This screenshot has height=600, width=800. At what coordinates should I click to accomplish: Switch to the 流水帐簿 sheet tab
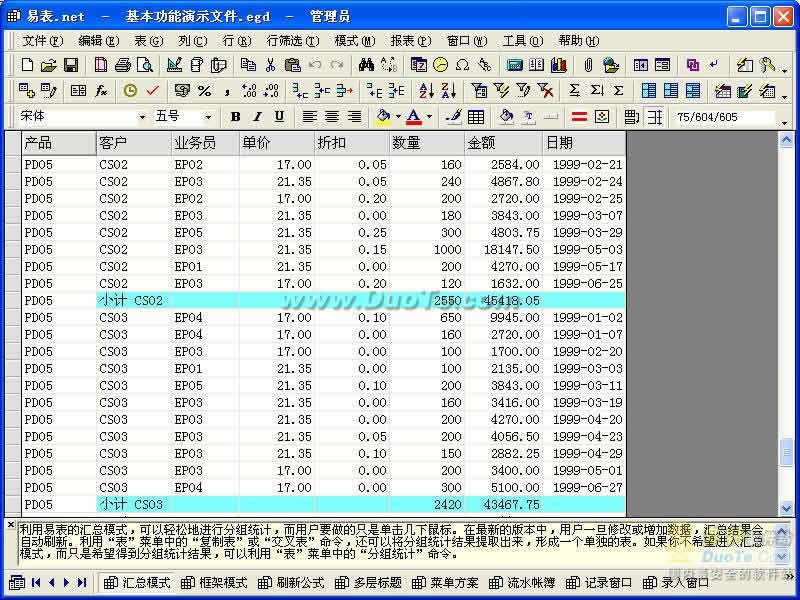tap(522, 583)
